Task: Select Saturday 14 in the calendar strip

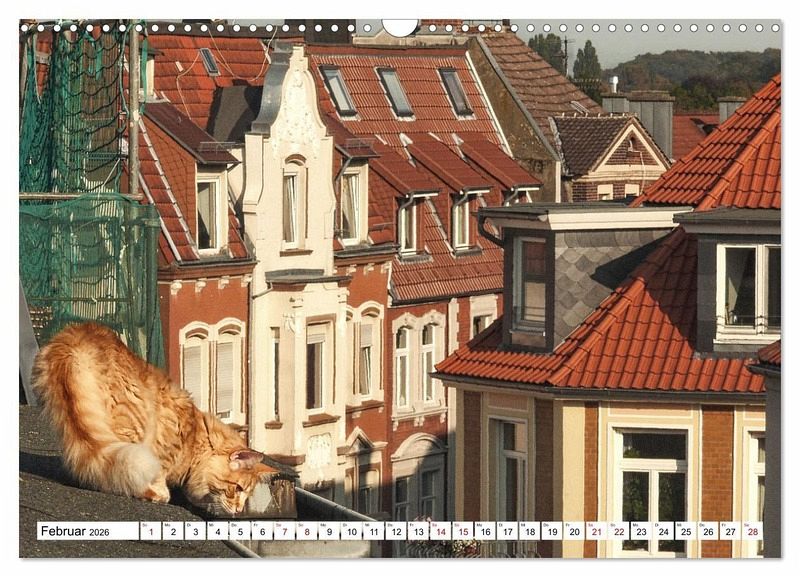Action: (440, 531)
